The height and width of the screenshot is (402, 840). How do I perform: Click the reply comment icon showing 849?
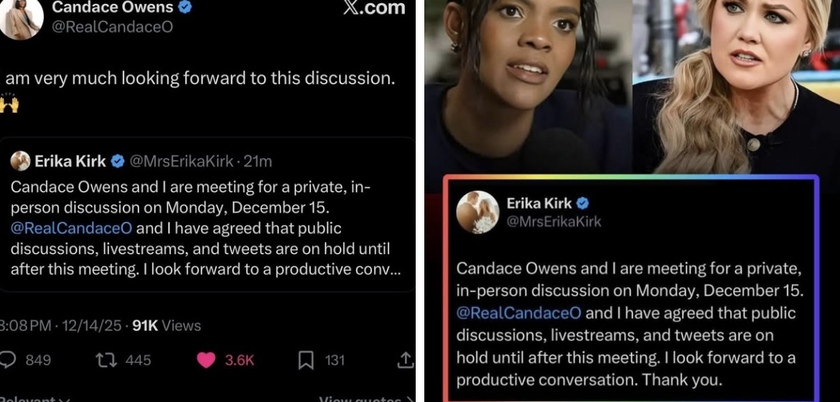pos(7,360)
